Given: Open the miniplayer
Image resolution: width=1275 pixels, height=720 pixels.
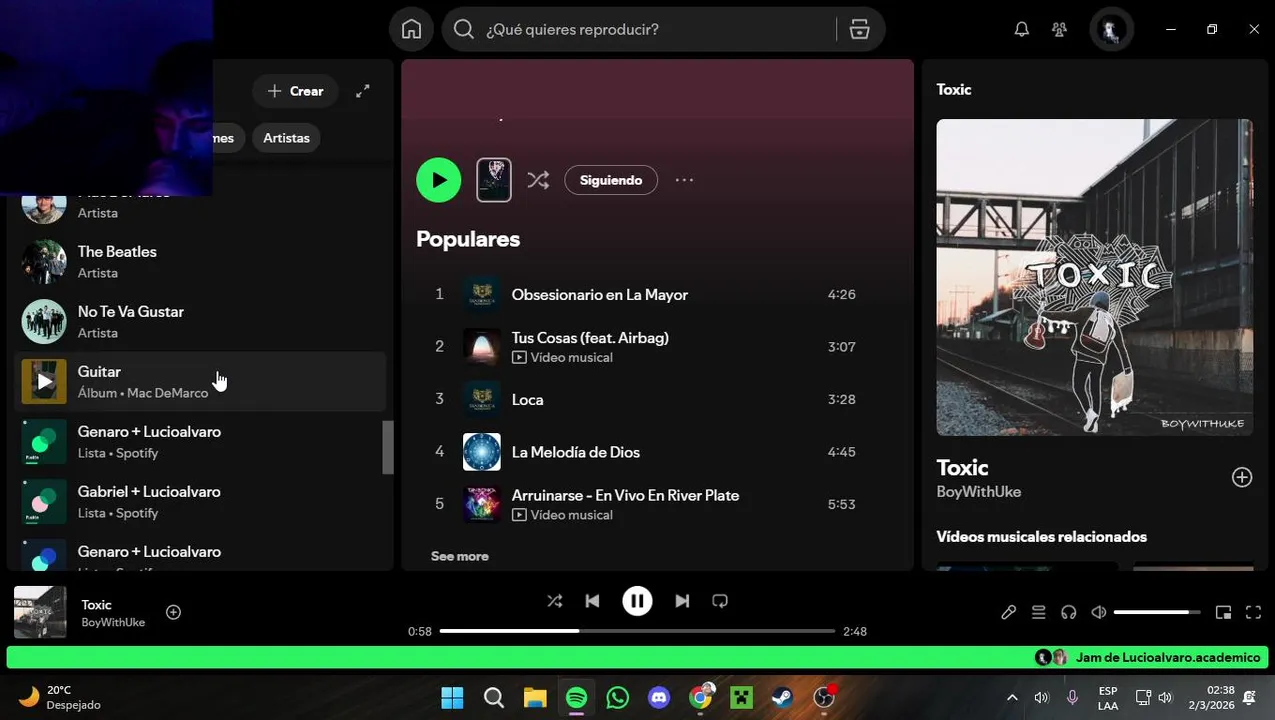Looking at the screenshot, I should pos(1223,612).
